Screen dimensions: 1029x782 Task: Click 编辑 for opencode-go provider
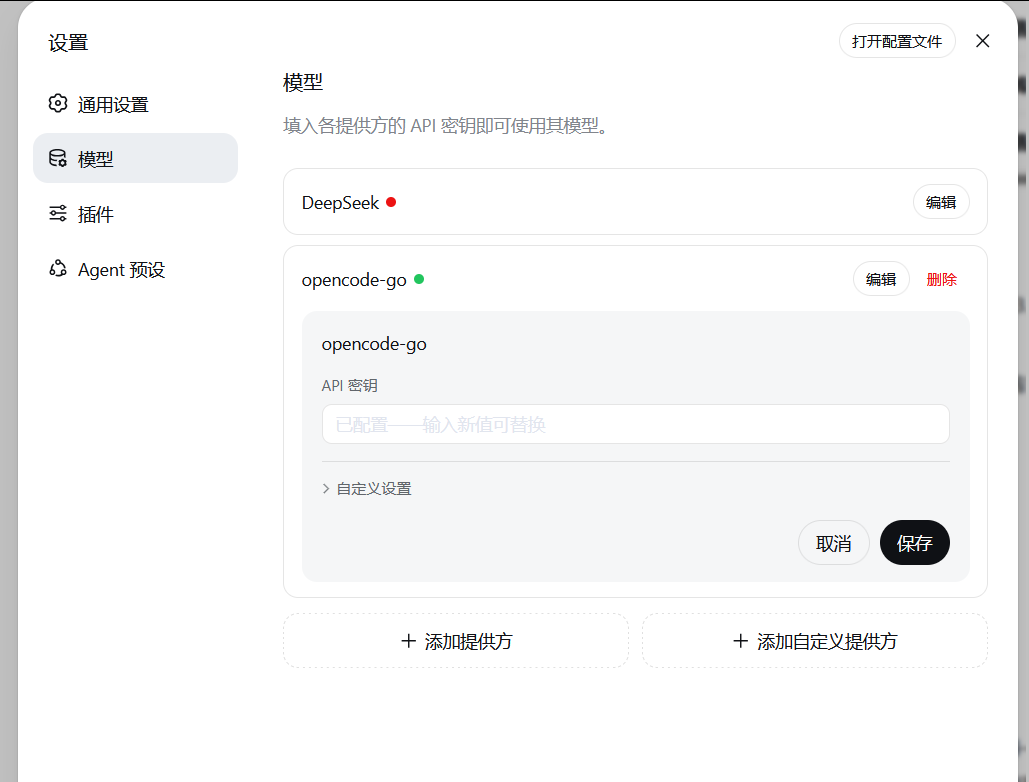tap(881, 279)
